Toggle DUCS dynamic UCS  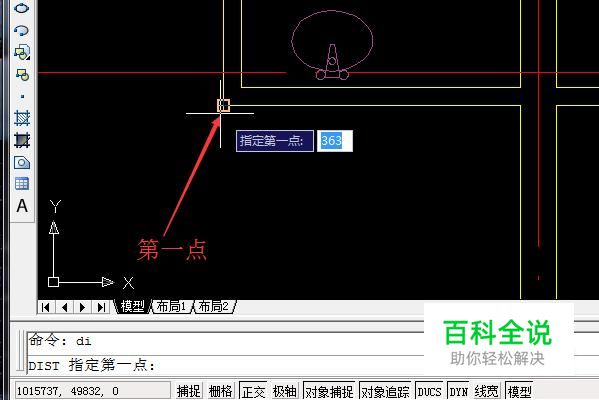click(x=429, y=391)
